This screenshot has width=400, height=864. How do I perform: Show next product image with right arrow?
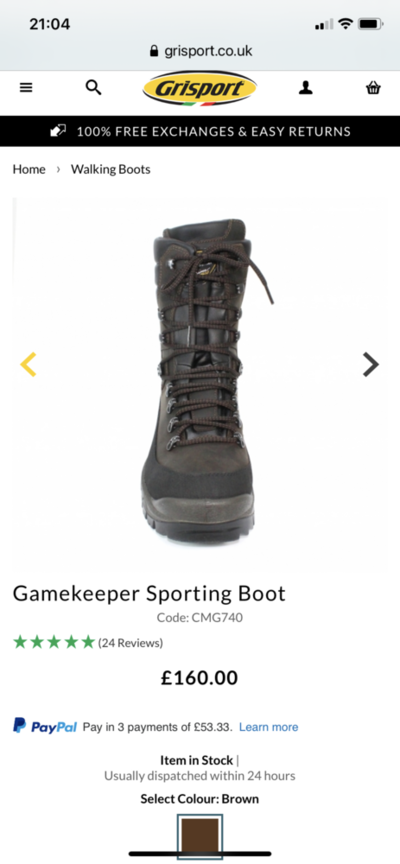[x=371, y=364]
